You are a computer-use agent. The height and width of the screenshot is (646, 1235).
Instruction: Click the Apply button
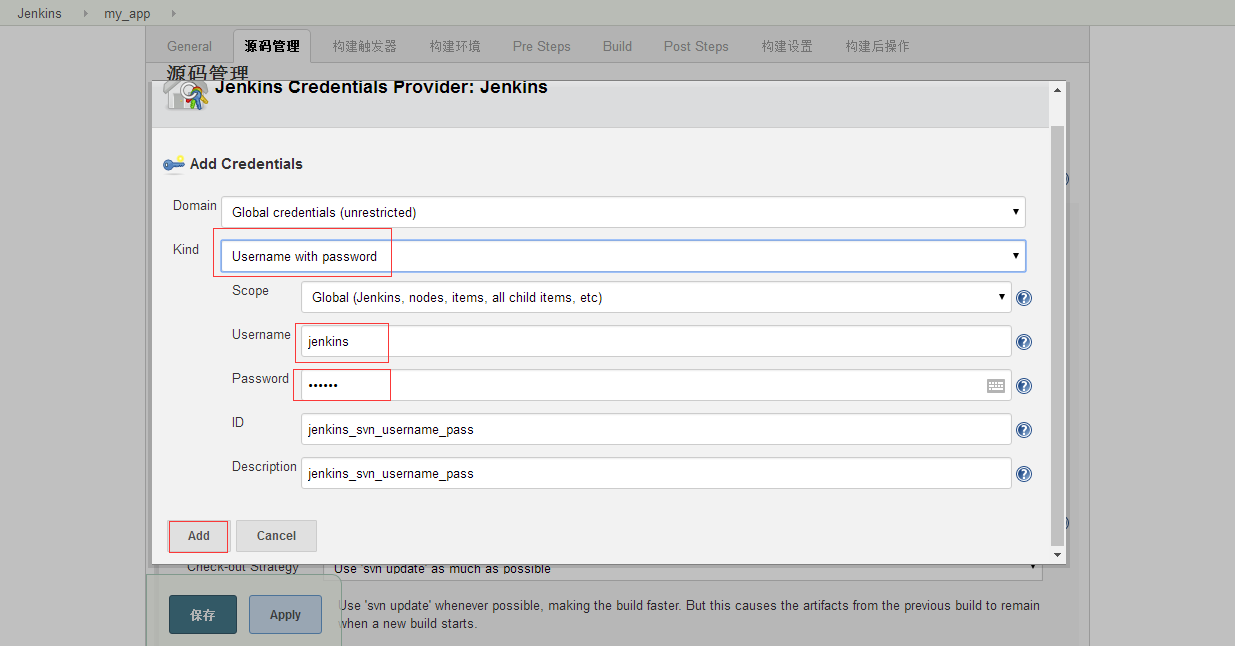click(x=285, y=615)
